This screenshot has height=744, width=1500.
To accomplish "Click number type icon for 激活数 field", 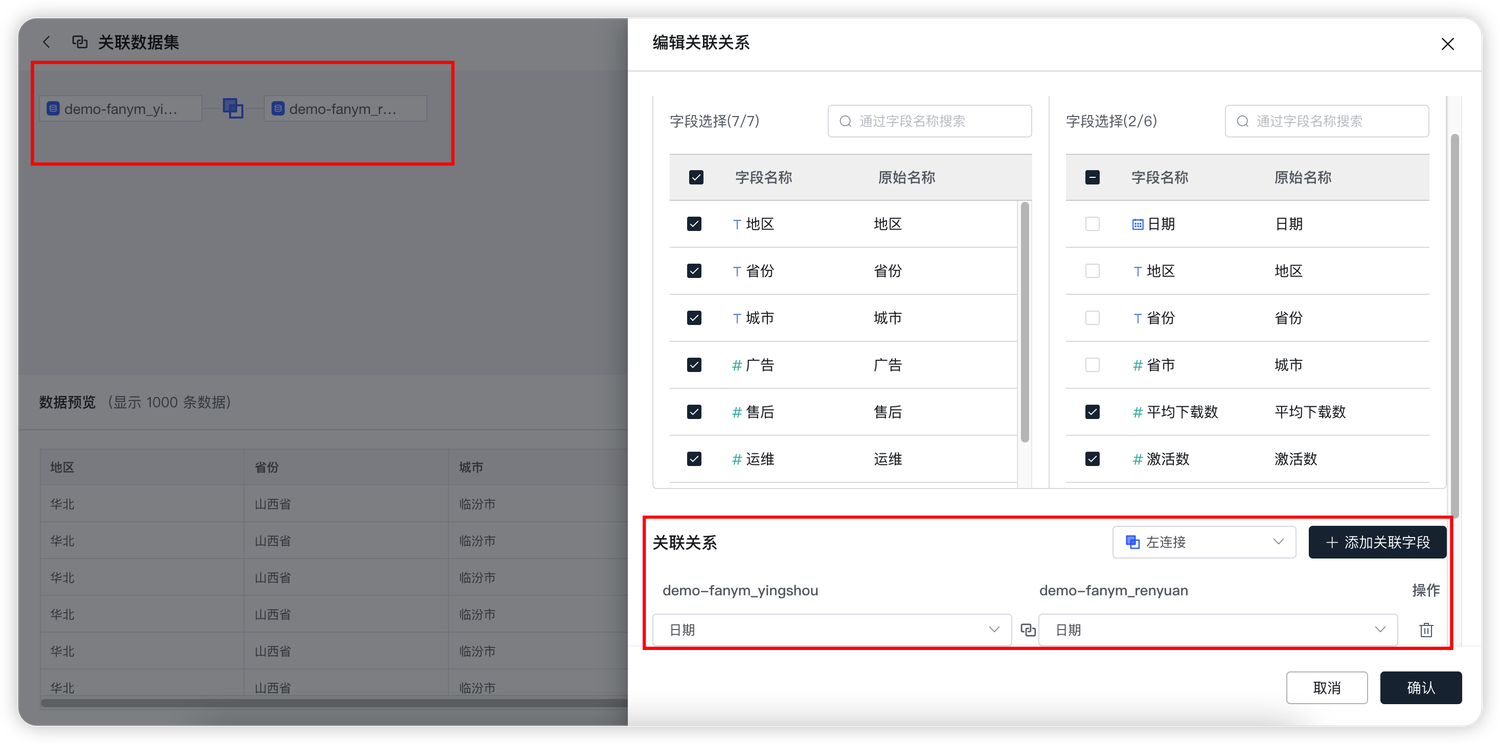I will click(1137, 459).
